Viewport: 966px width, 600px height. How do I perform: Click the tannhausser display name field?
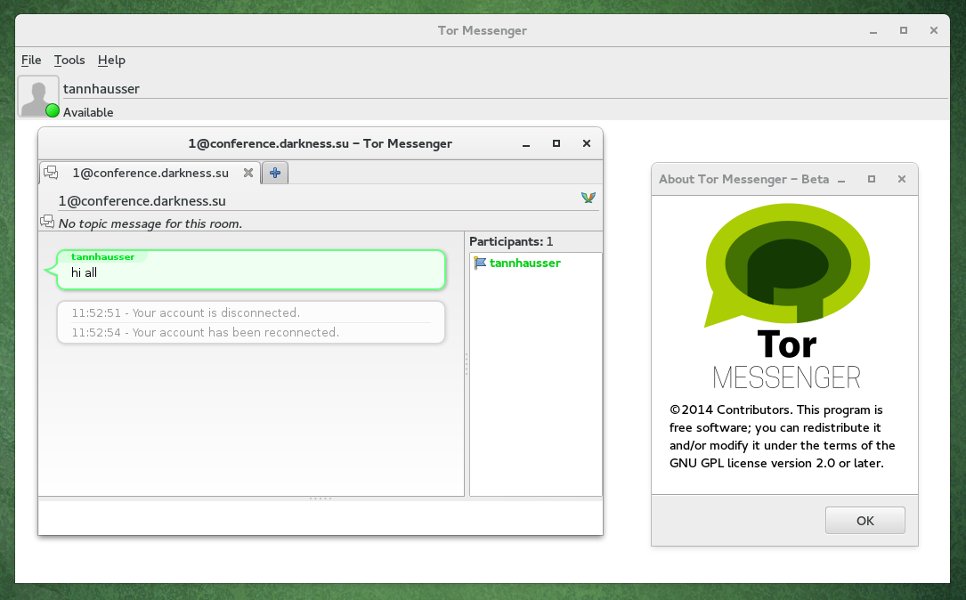coord(505,89)
